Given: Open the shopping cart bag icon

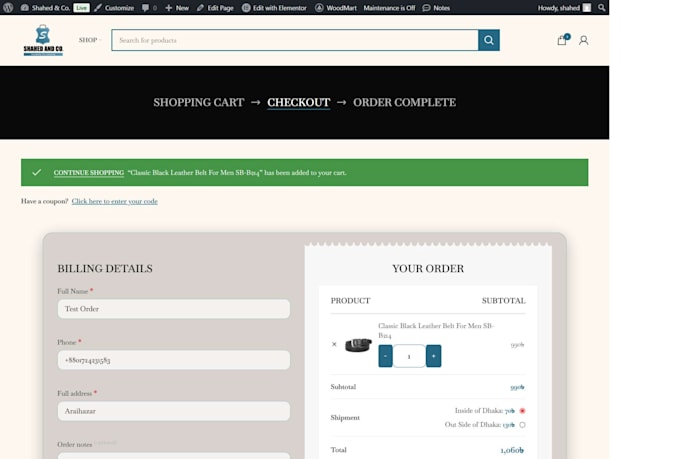Looking at the screenshot, I should (x=563, y=39).
